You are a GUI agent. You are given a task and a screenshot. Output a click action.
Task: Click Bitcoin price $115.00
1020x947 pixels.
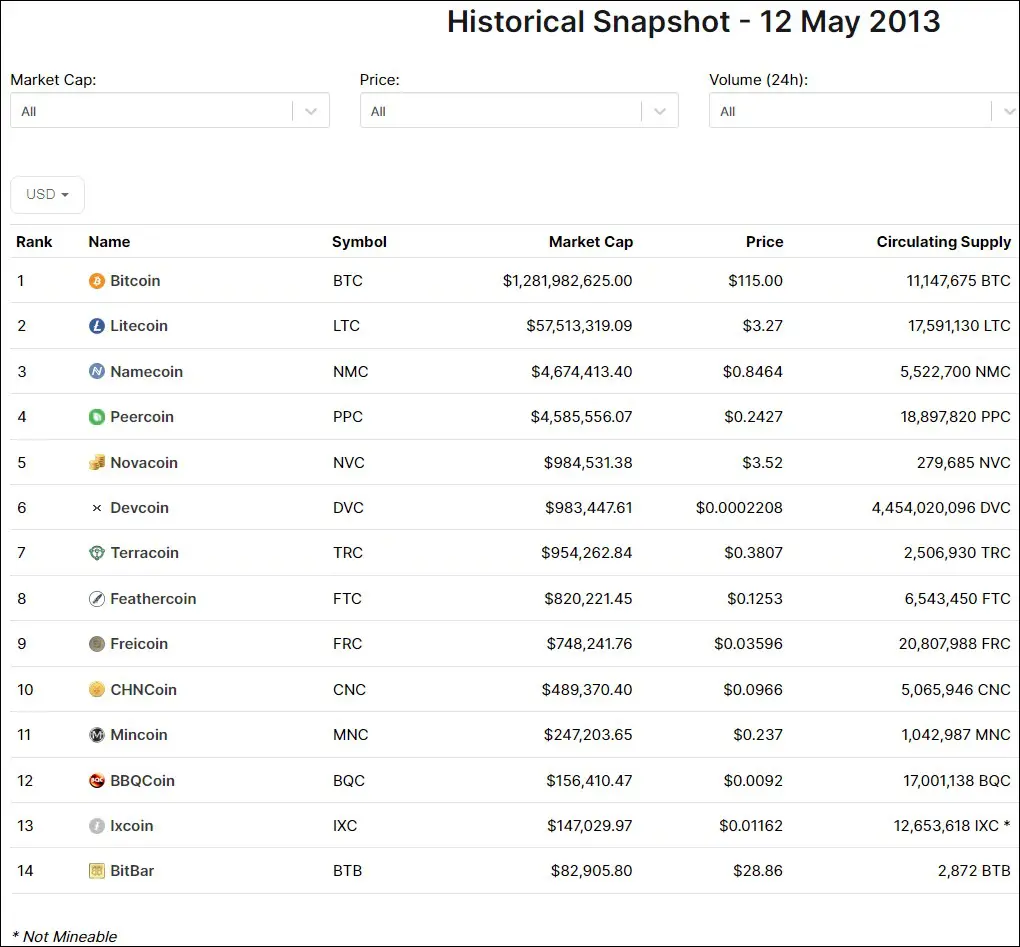[755, 281]
